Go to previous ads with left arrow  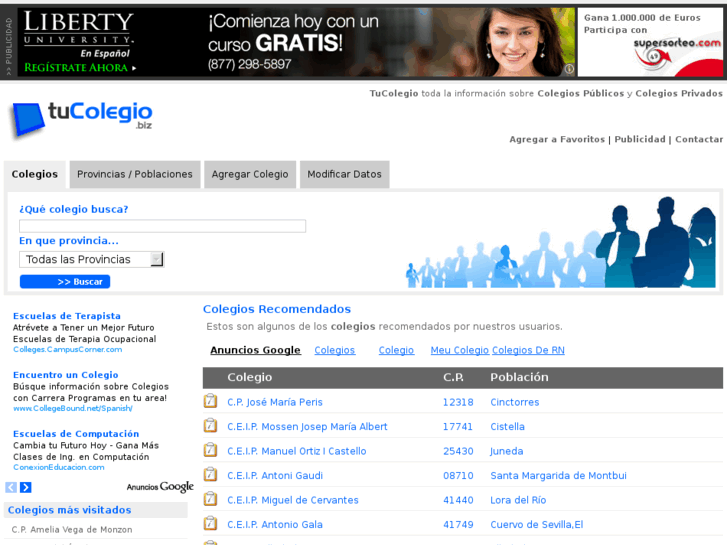pos(11,487)
